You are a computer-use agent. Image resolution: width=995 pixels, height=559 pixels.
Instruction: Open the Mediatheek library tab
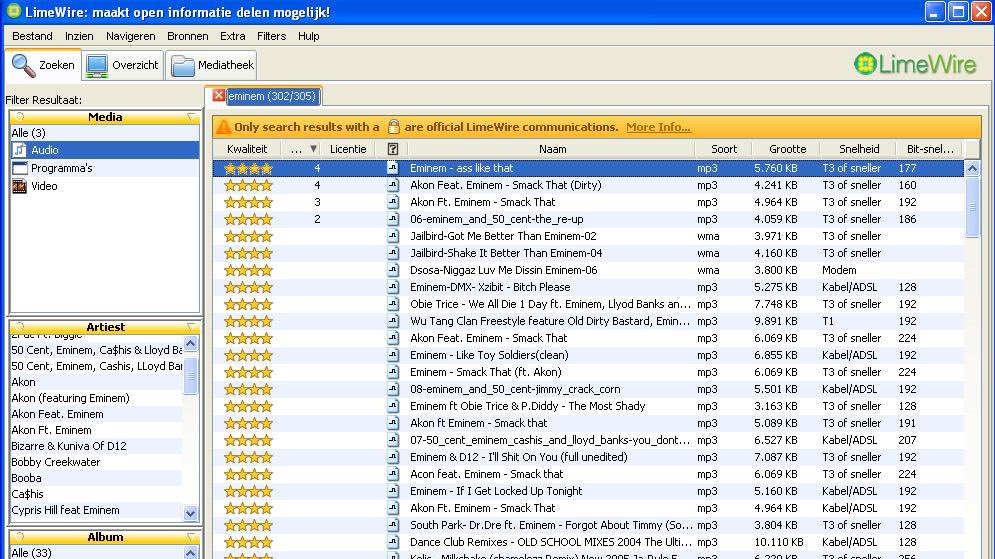coord(211,65)
